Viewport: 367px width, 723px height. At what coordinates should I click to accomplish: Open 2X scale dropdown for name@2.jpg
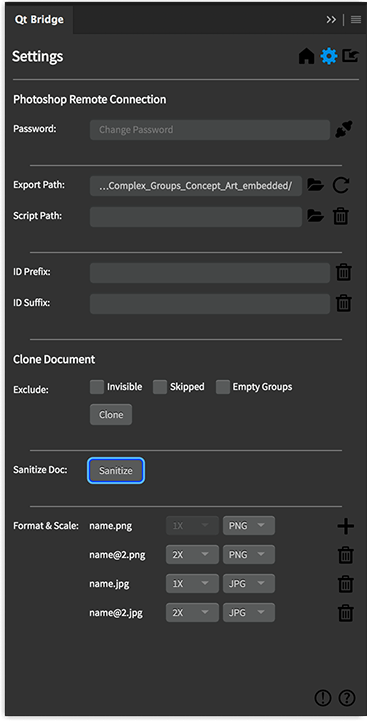click(192, 613)
